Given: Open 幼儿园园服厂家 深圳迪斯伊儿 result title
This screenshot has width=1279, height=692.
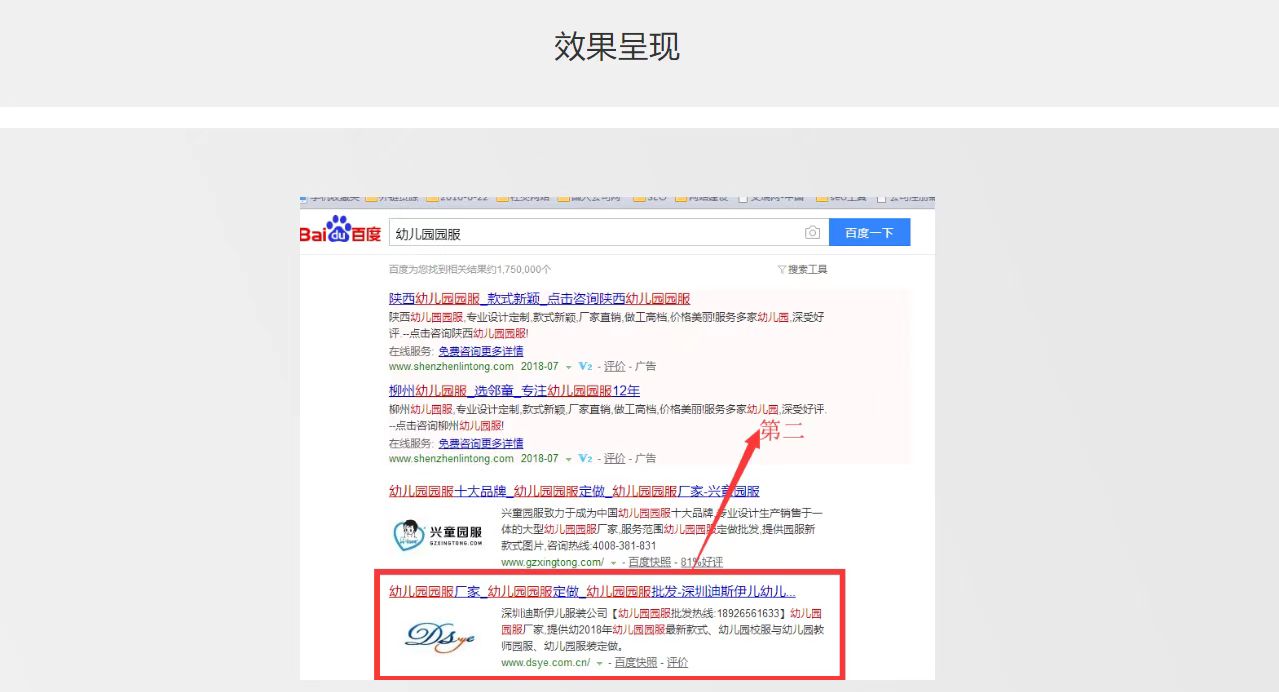Looking at the screenshot, I should [592, 591].
